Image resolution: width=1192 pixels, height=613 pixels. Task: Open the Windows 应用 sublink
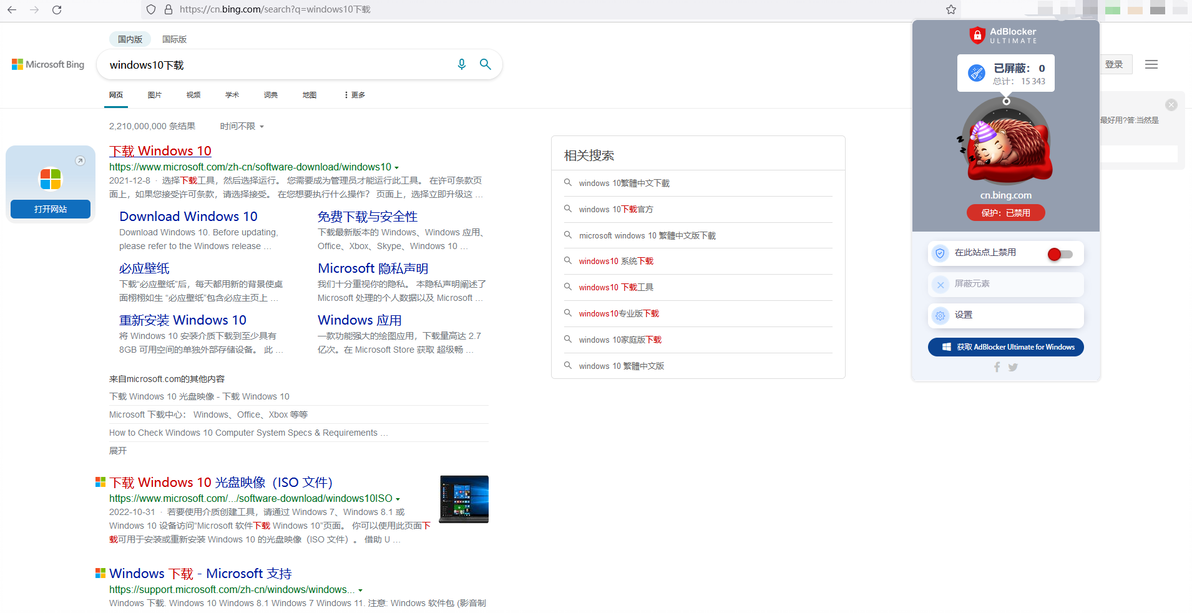coord(360,320)
